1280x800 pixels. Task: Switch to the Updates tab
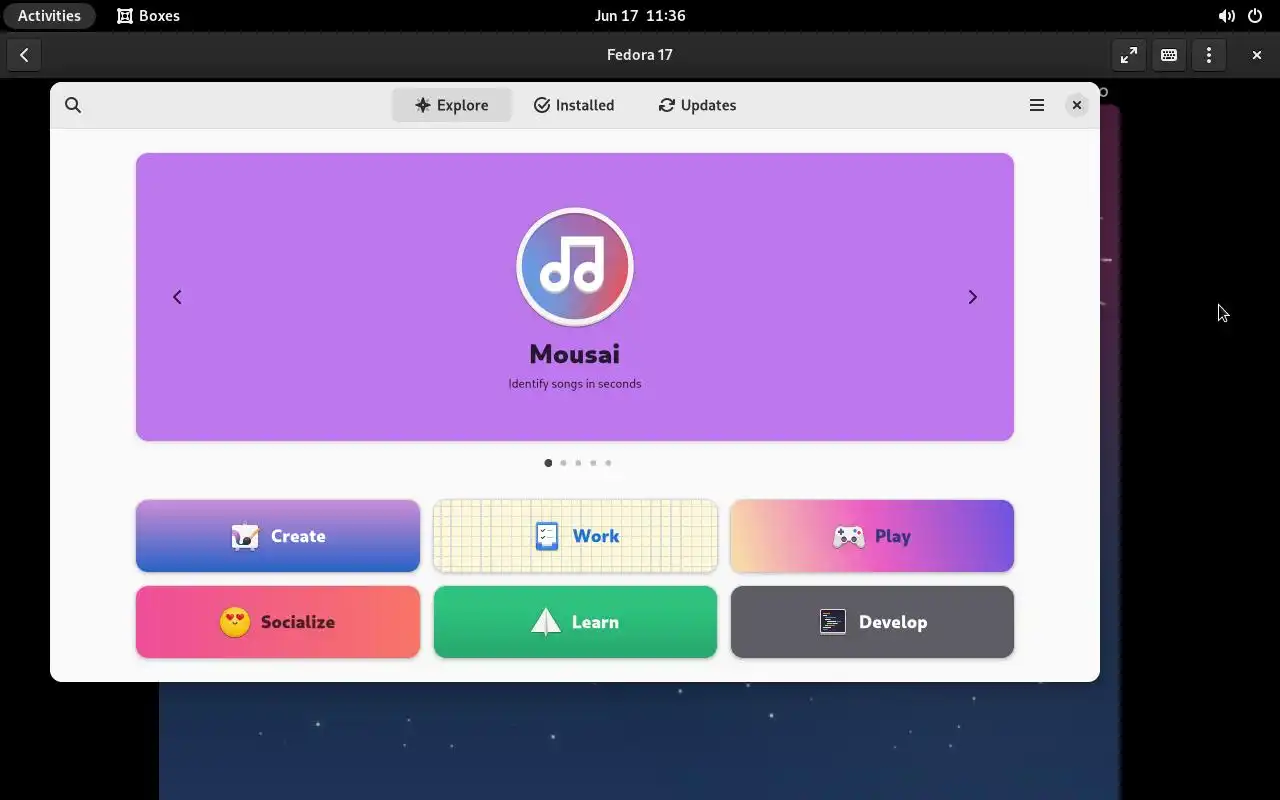tap(697, 105)
